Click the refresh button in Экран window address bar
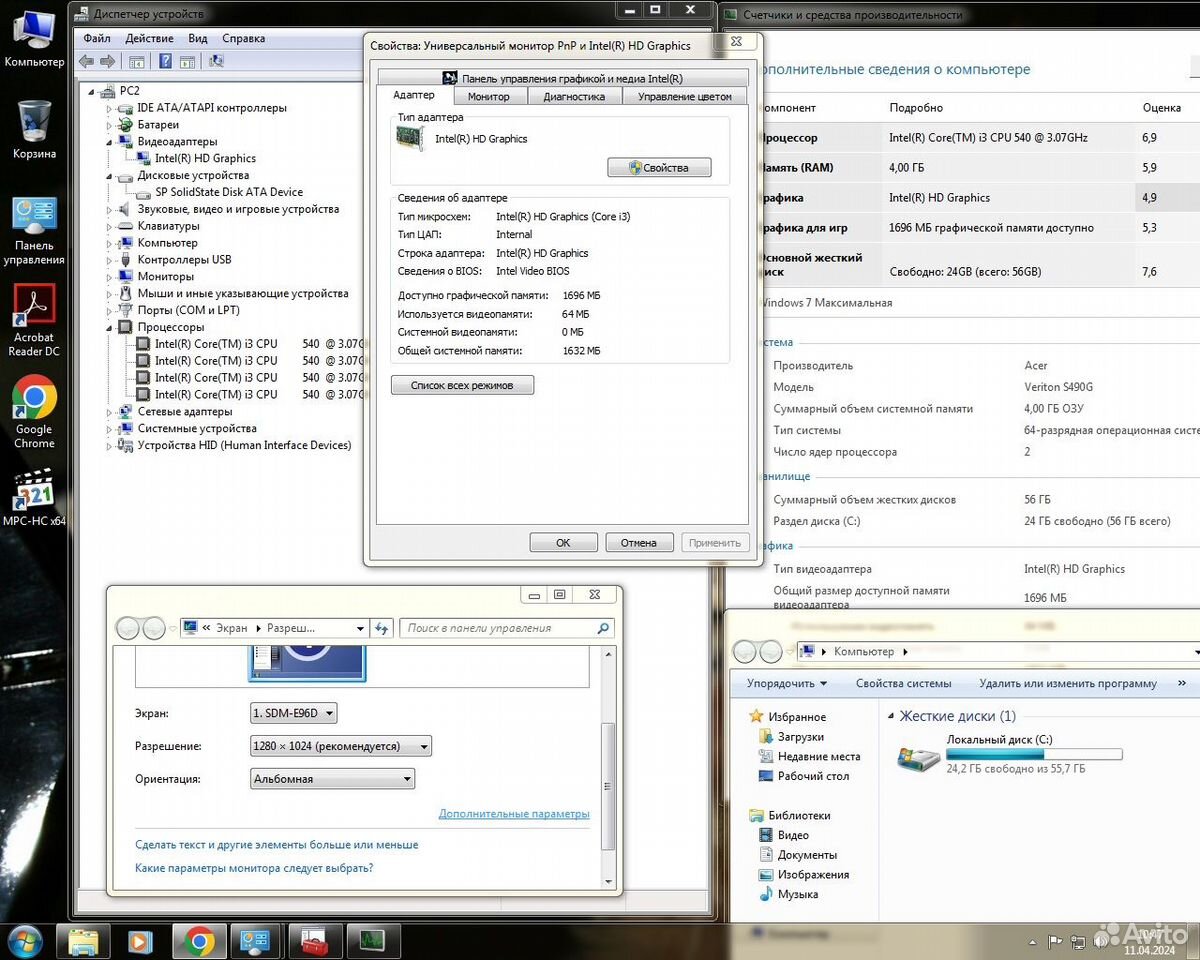This screenshot has height=960, width=1200. (x=381, y=628)
